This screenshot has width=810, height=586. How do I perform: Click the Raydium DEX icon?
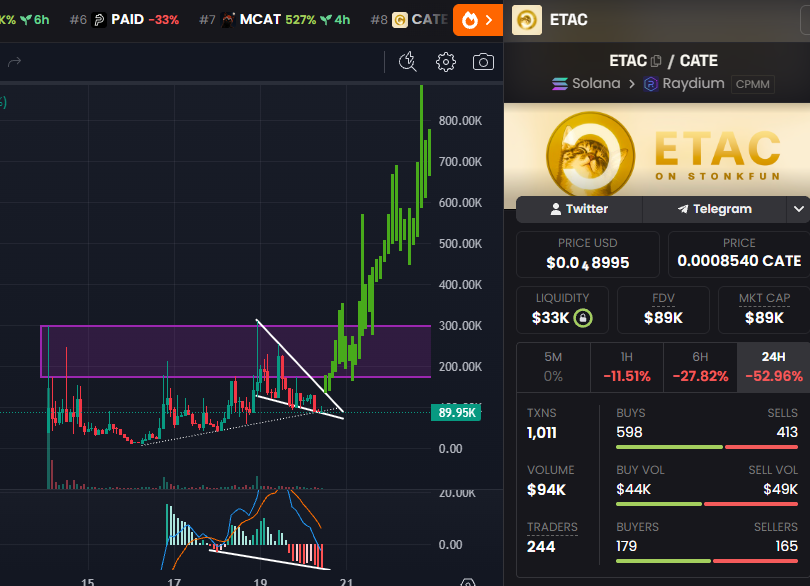(650, 84)
